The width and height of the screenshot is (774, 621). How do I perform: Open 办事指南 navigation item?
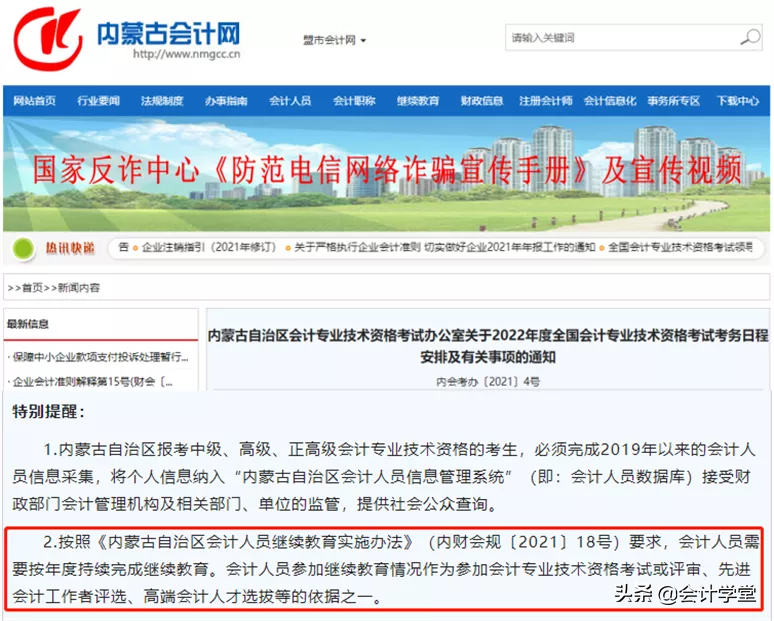226,101
